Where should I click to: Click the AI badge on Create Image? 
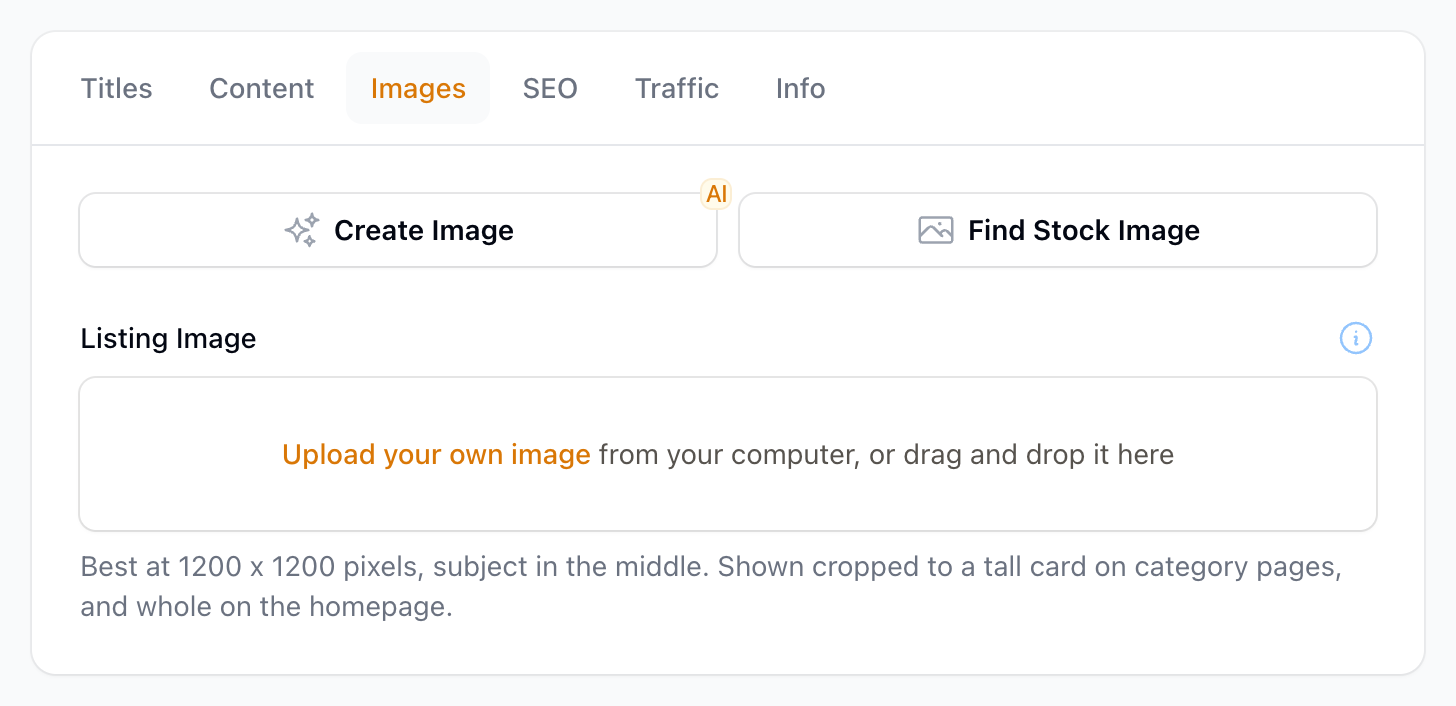pos(717,194)
